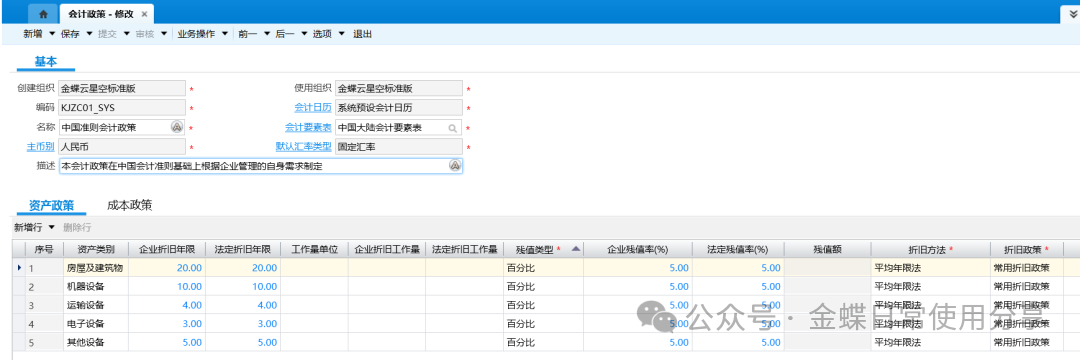Image resolution: width=1080 pixels, height=360 pixels.
Task: Open the home tab icon
Action: pyautogui.click(x=43, y=14)
